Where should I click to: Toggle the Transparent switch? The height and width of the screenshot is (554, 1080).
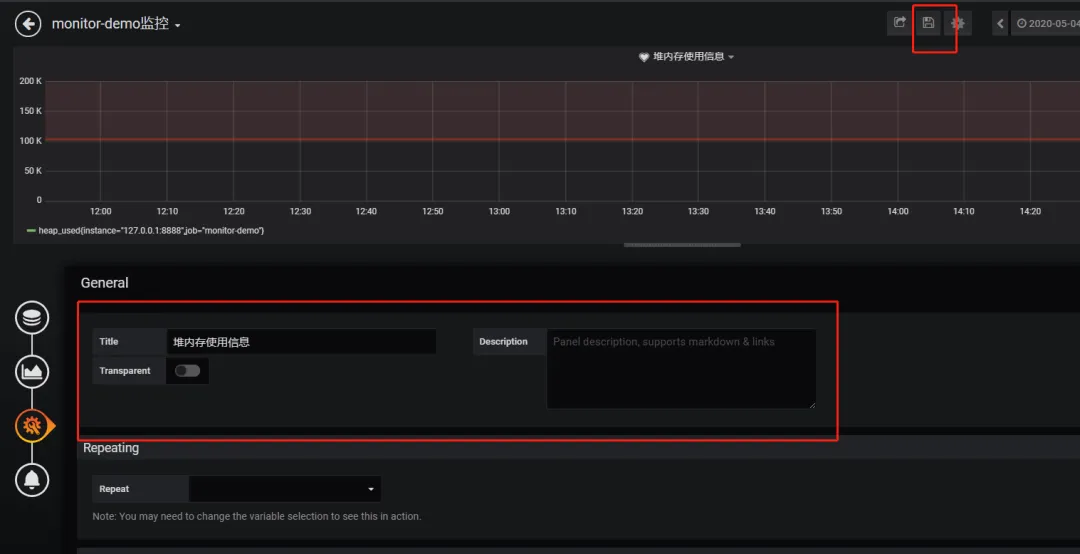click(187, 371)
